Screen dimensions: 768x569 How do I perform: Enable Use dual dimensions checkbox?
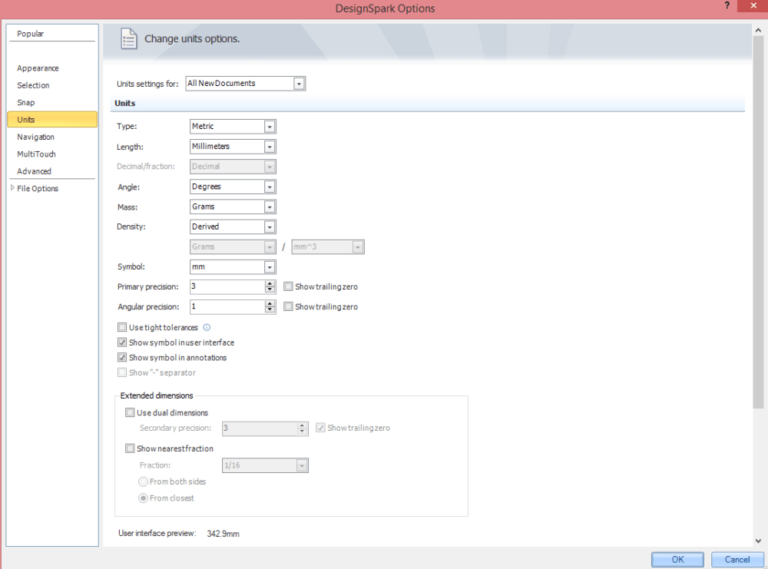point(130,413)
